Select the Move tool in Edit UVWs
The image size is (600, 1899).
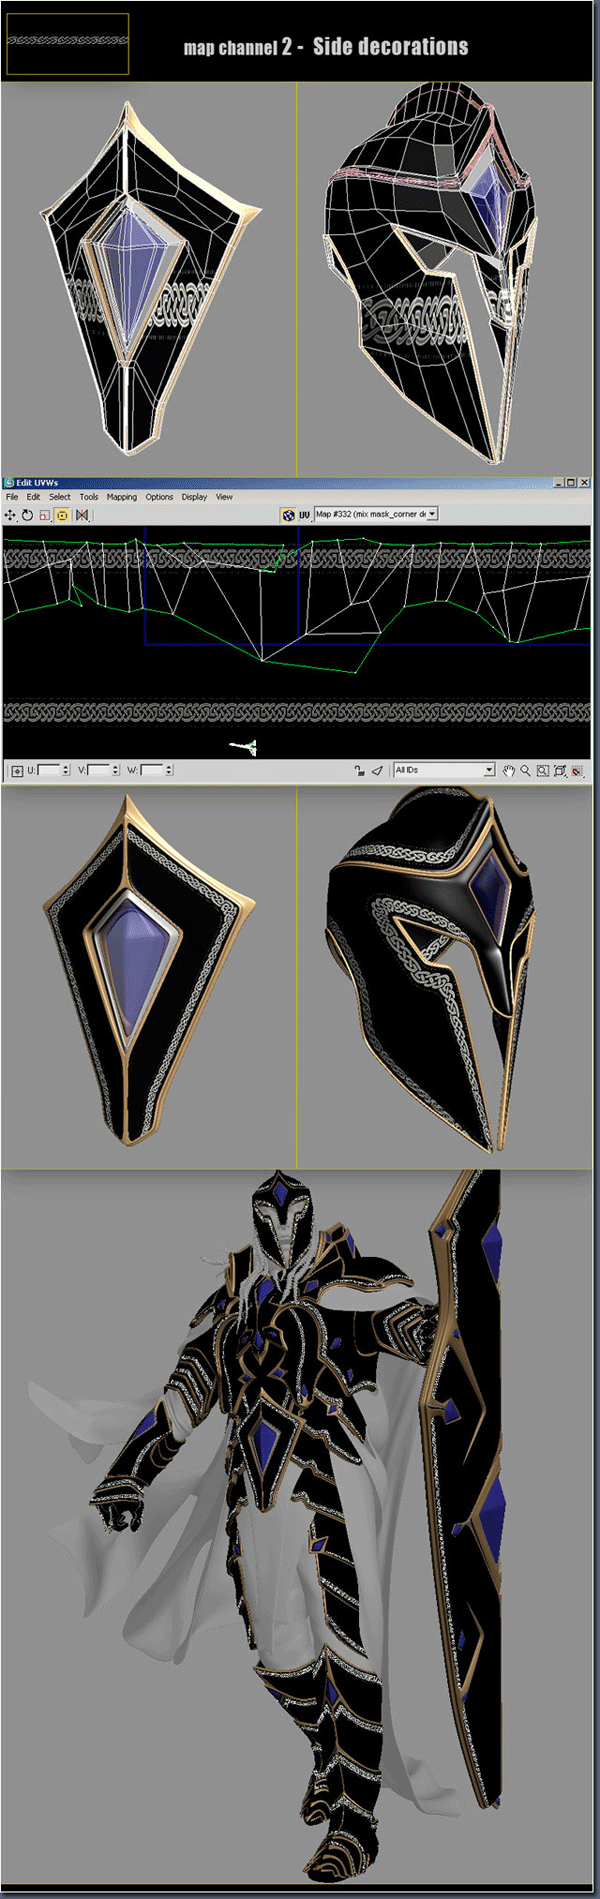pyautogui.click(x=10, y=515)
